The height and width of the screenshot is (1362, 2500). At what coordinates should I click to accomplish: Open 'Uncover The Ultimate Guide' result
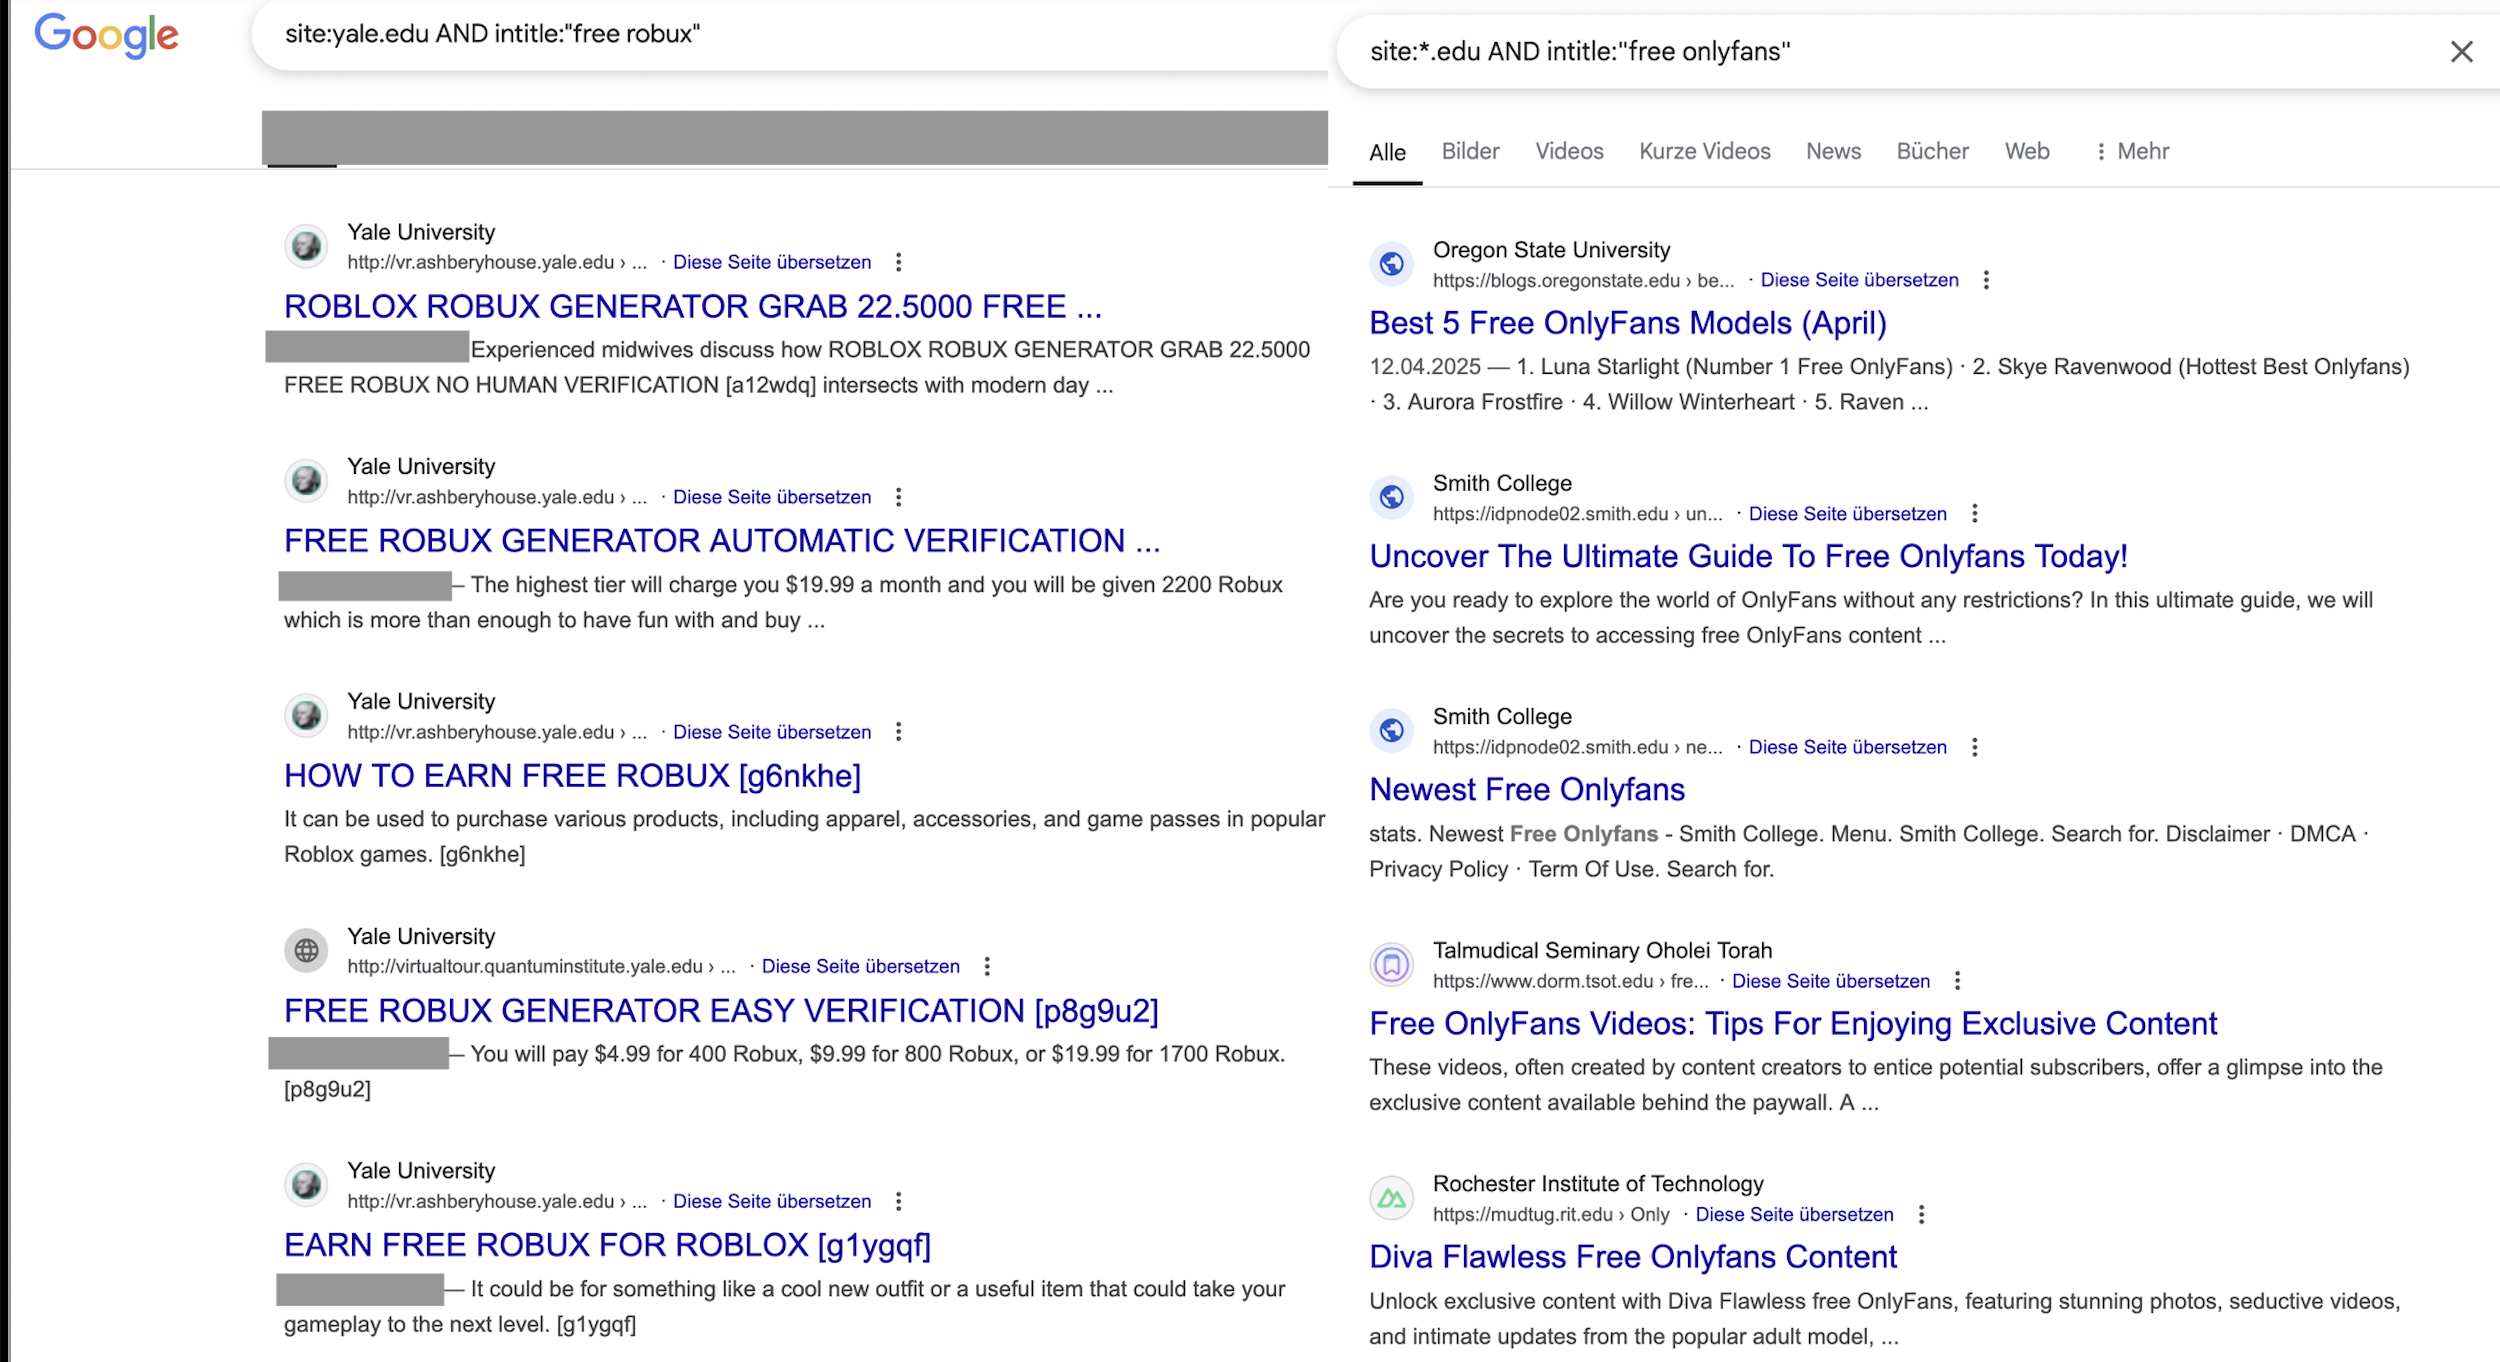coord(1748,556)
